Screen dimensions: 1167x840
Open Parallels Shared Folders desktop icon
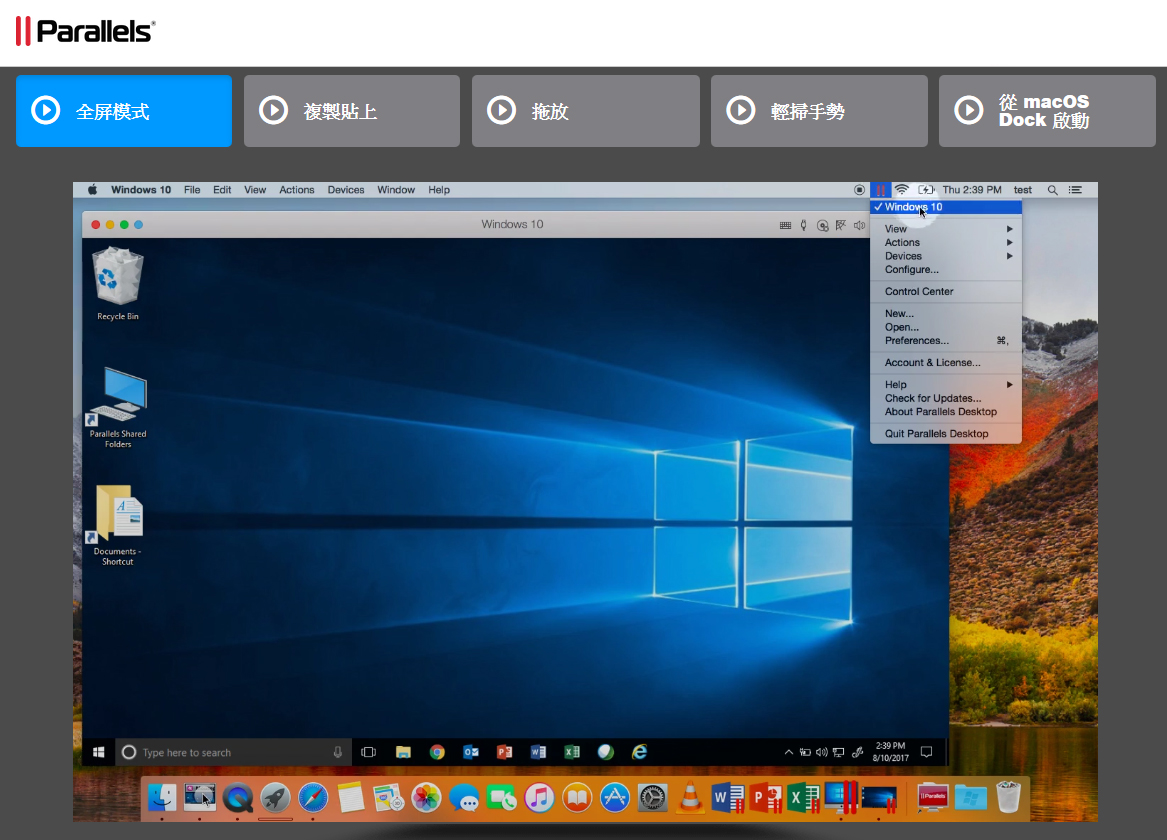pos(118,397)
